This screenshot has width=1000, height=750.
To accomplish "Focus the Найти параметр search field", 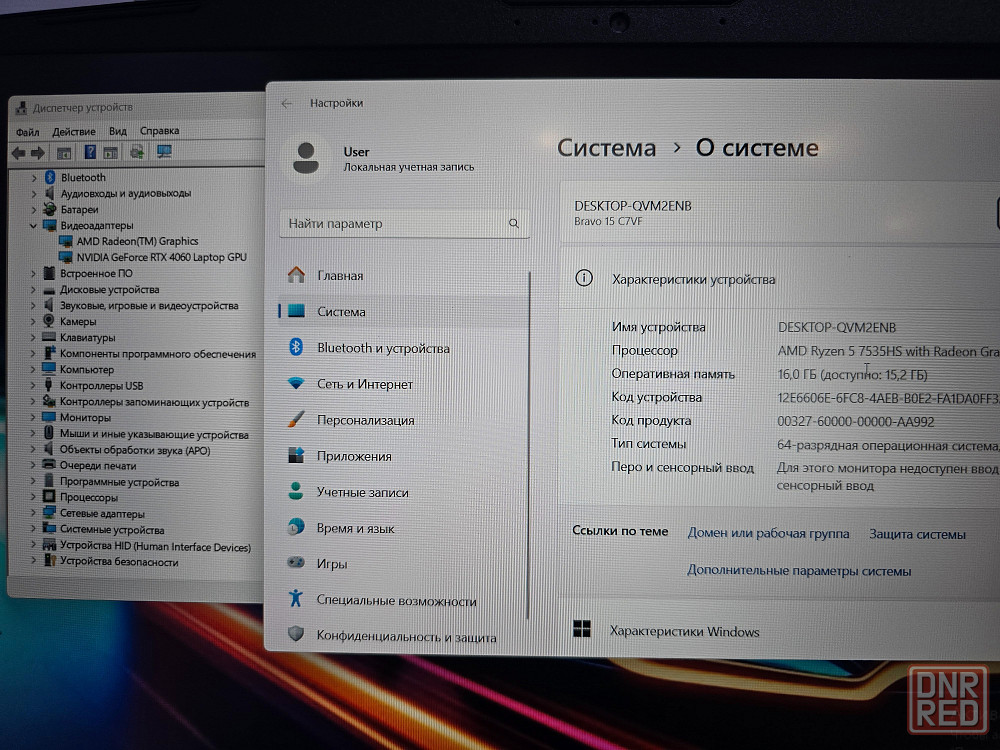I will pos(404,223).
